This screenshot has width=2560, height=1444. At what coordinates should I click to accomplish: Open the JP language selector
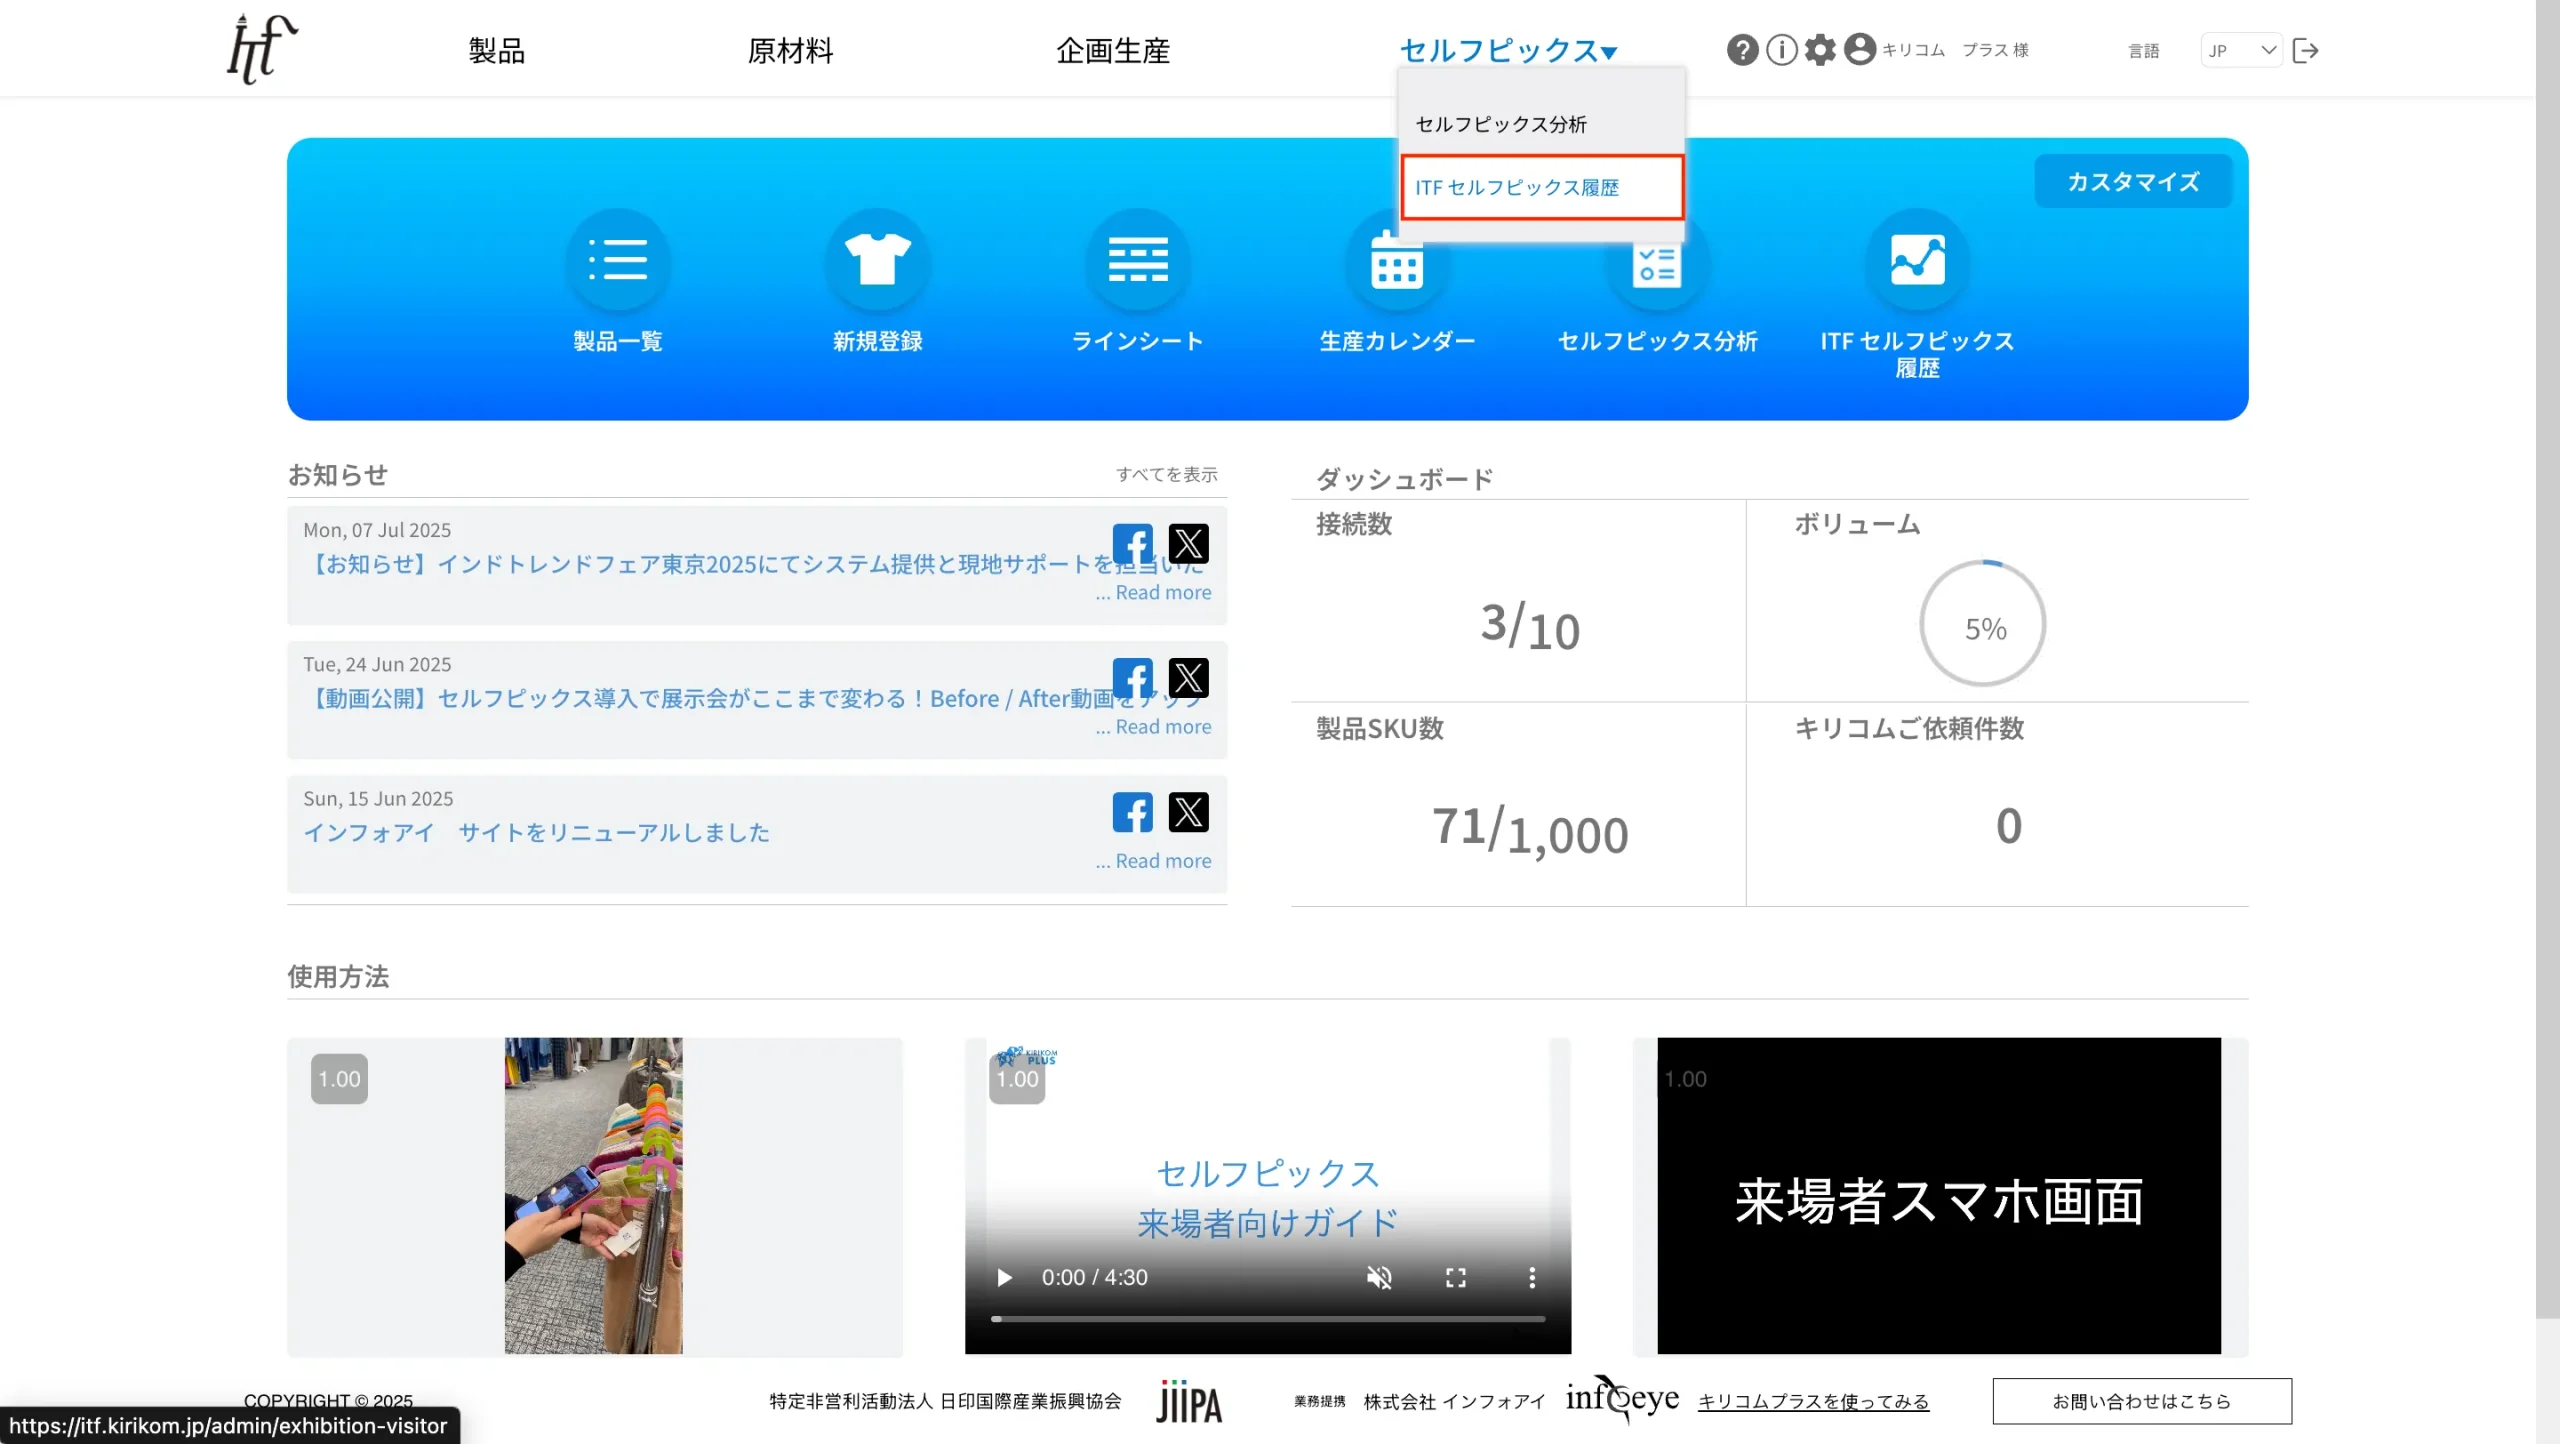(x=2241, y=50)
